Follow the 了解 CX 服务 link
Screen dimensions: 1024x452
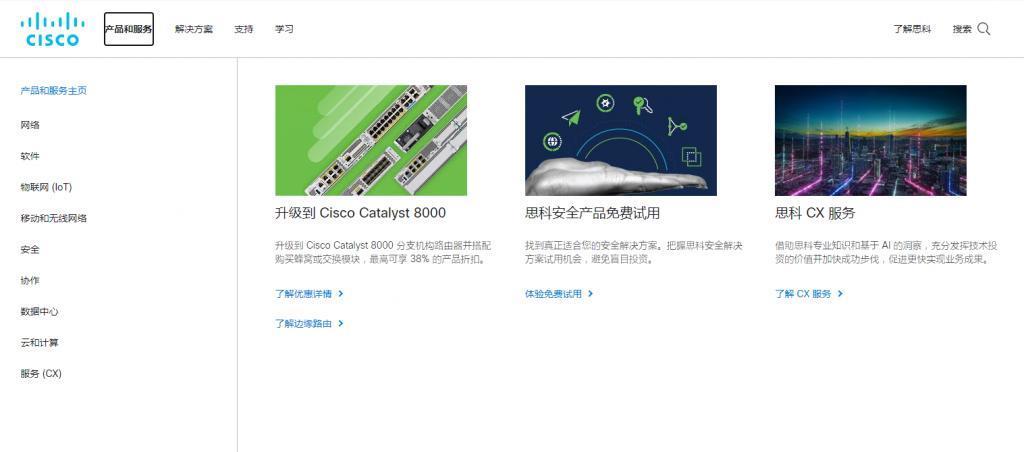[x=803, y=294]
